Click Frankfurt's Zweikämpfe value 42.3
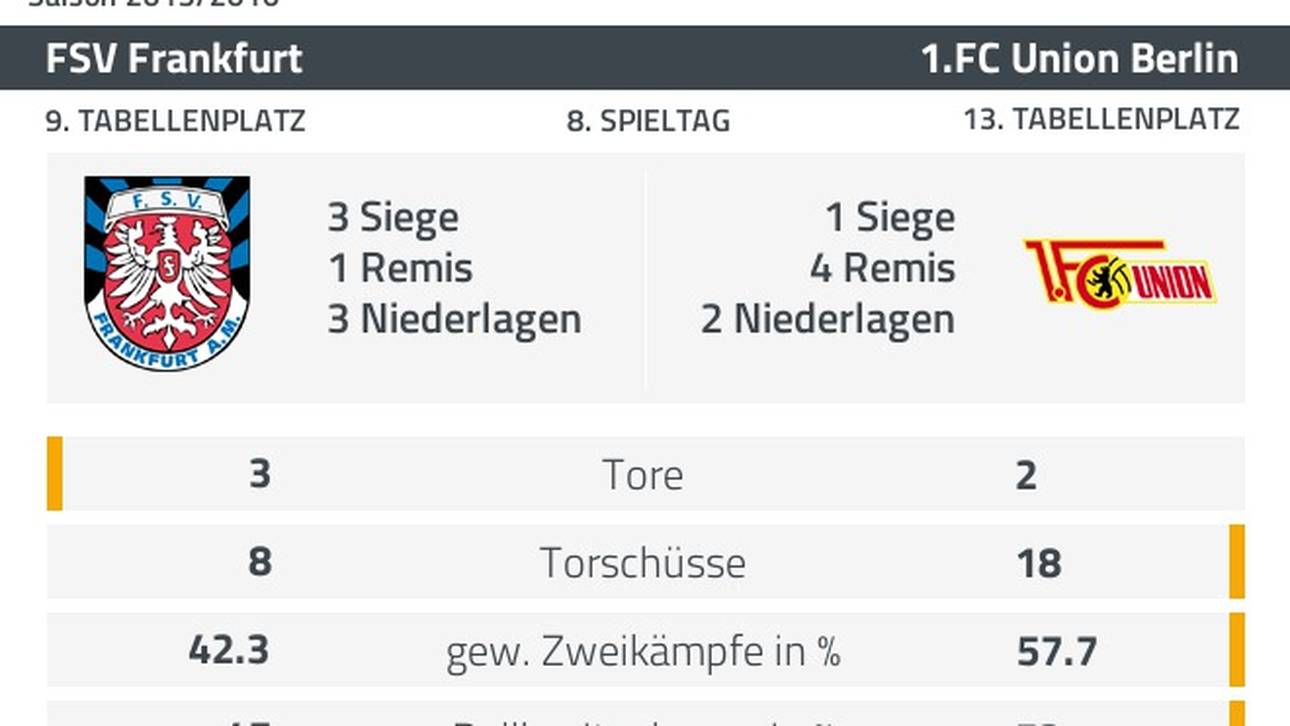This screenshot has height=726, width=1290. 229,650
